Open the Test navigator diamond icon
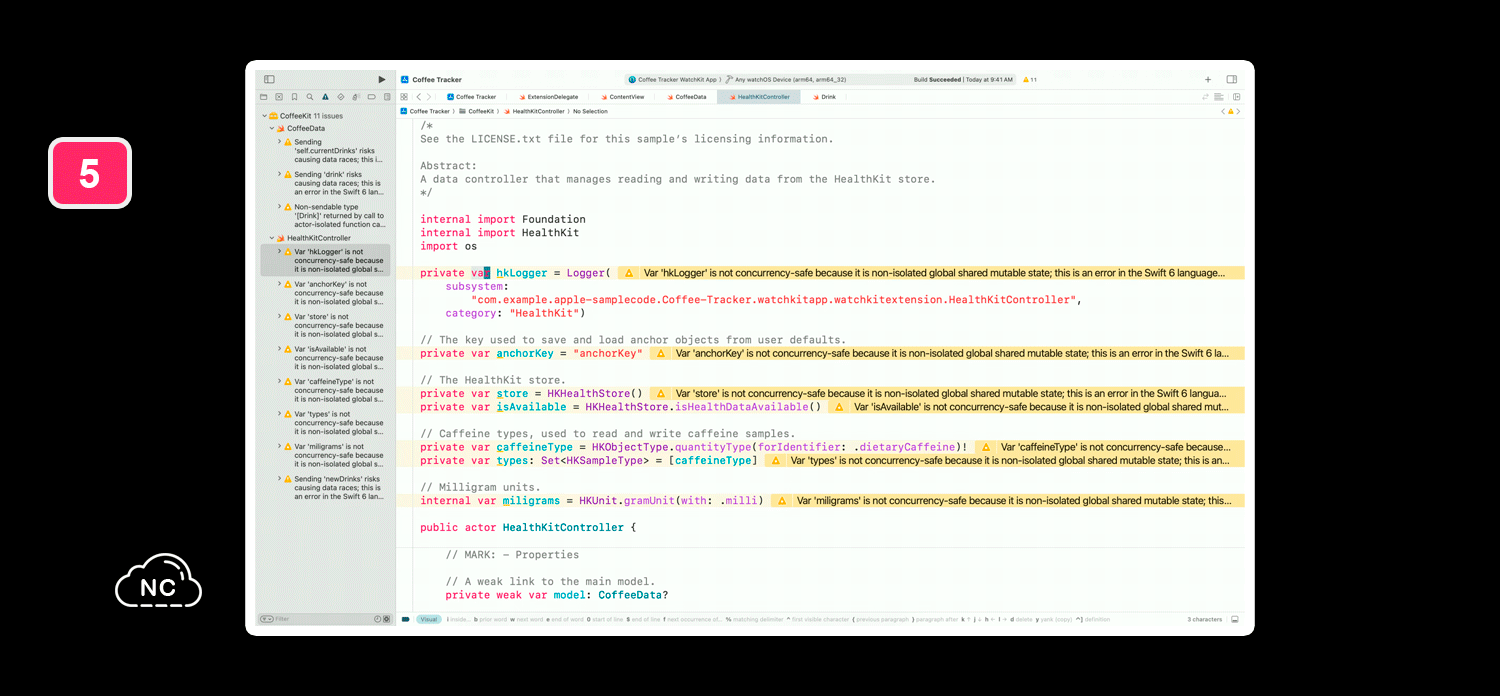1500x696 pixels. pyautogui.click(x=341, y=97)
